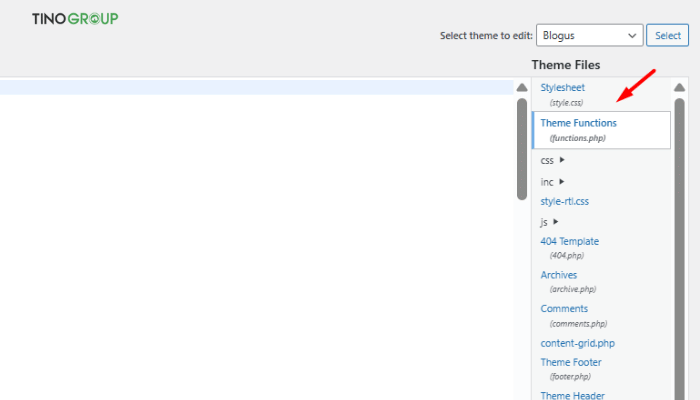The width and height of the screenshot is (700, 400).
Task: Open content-grid.php file
Action: pos(577,343)
